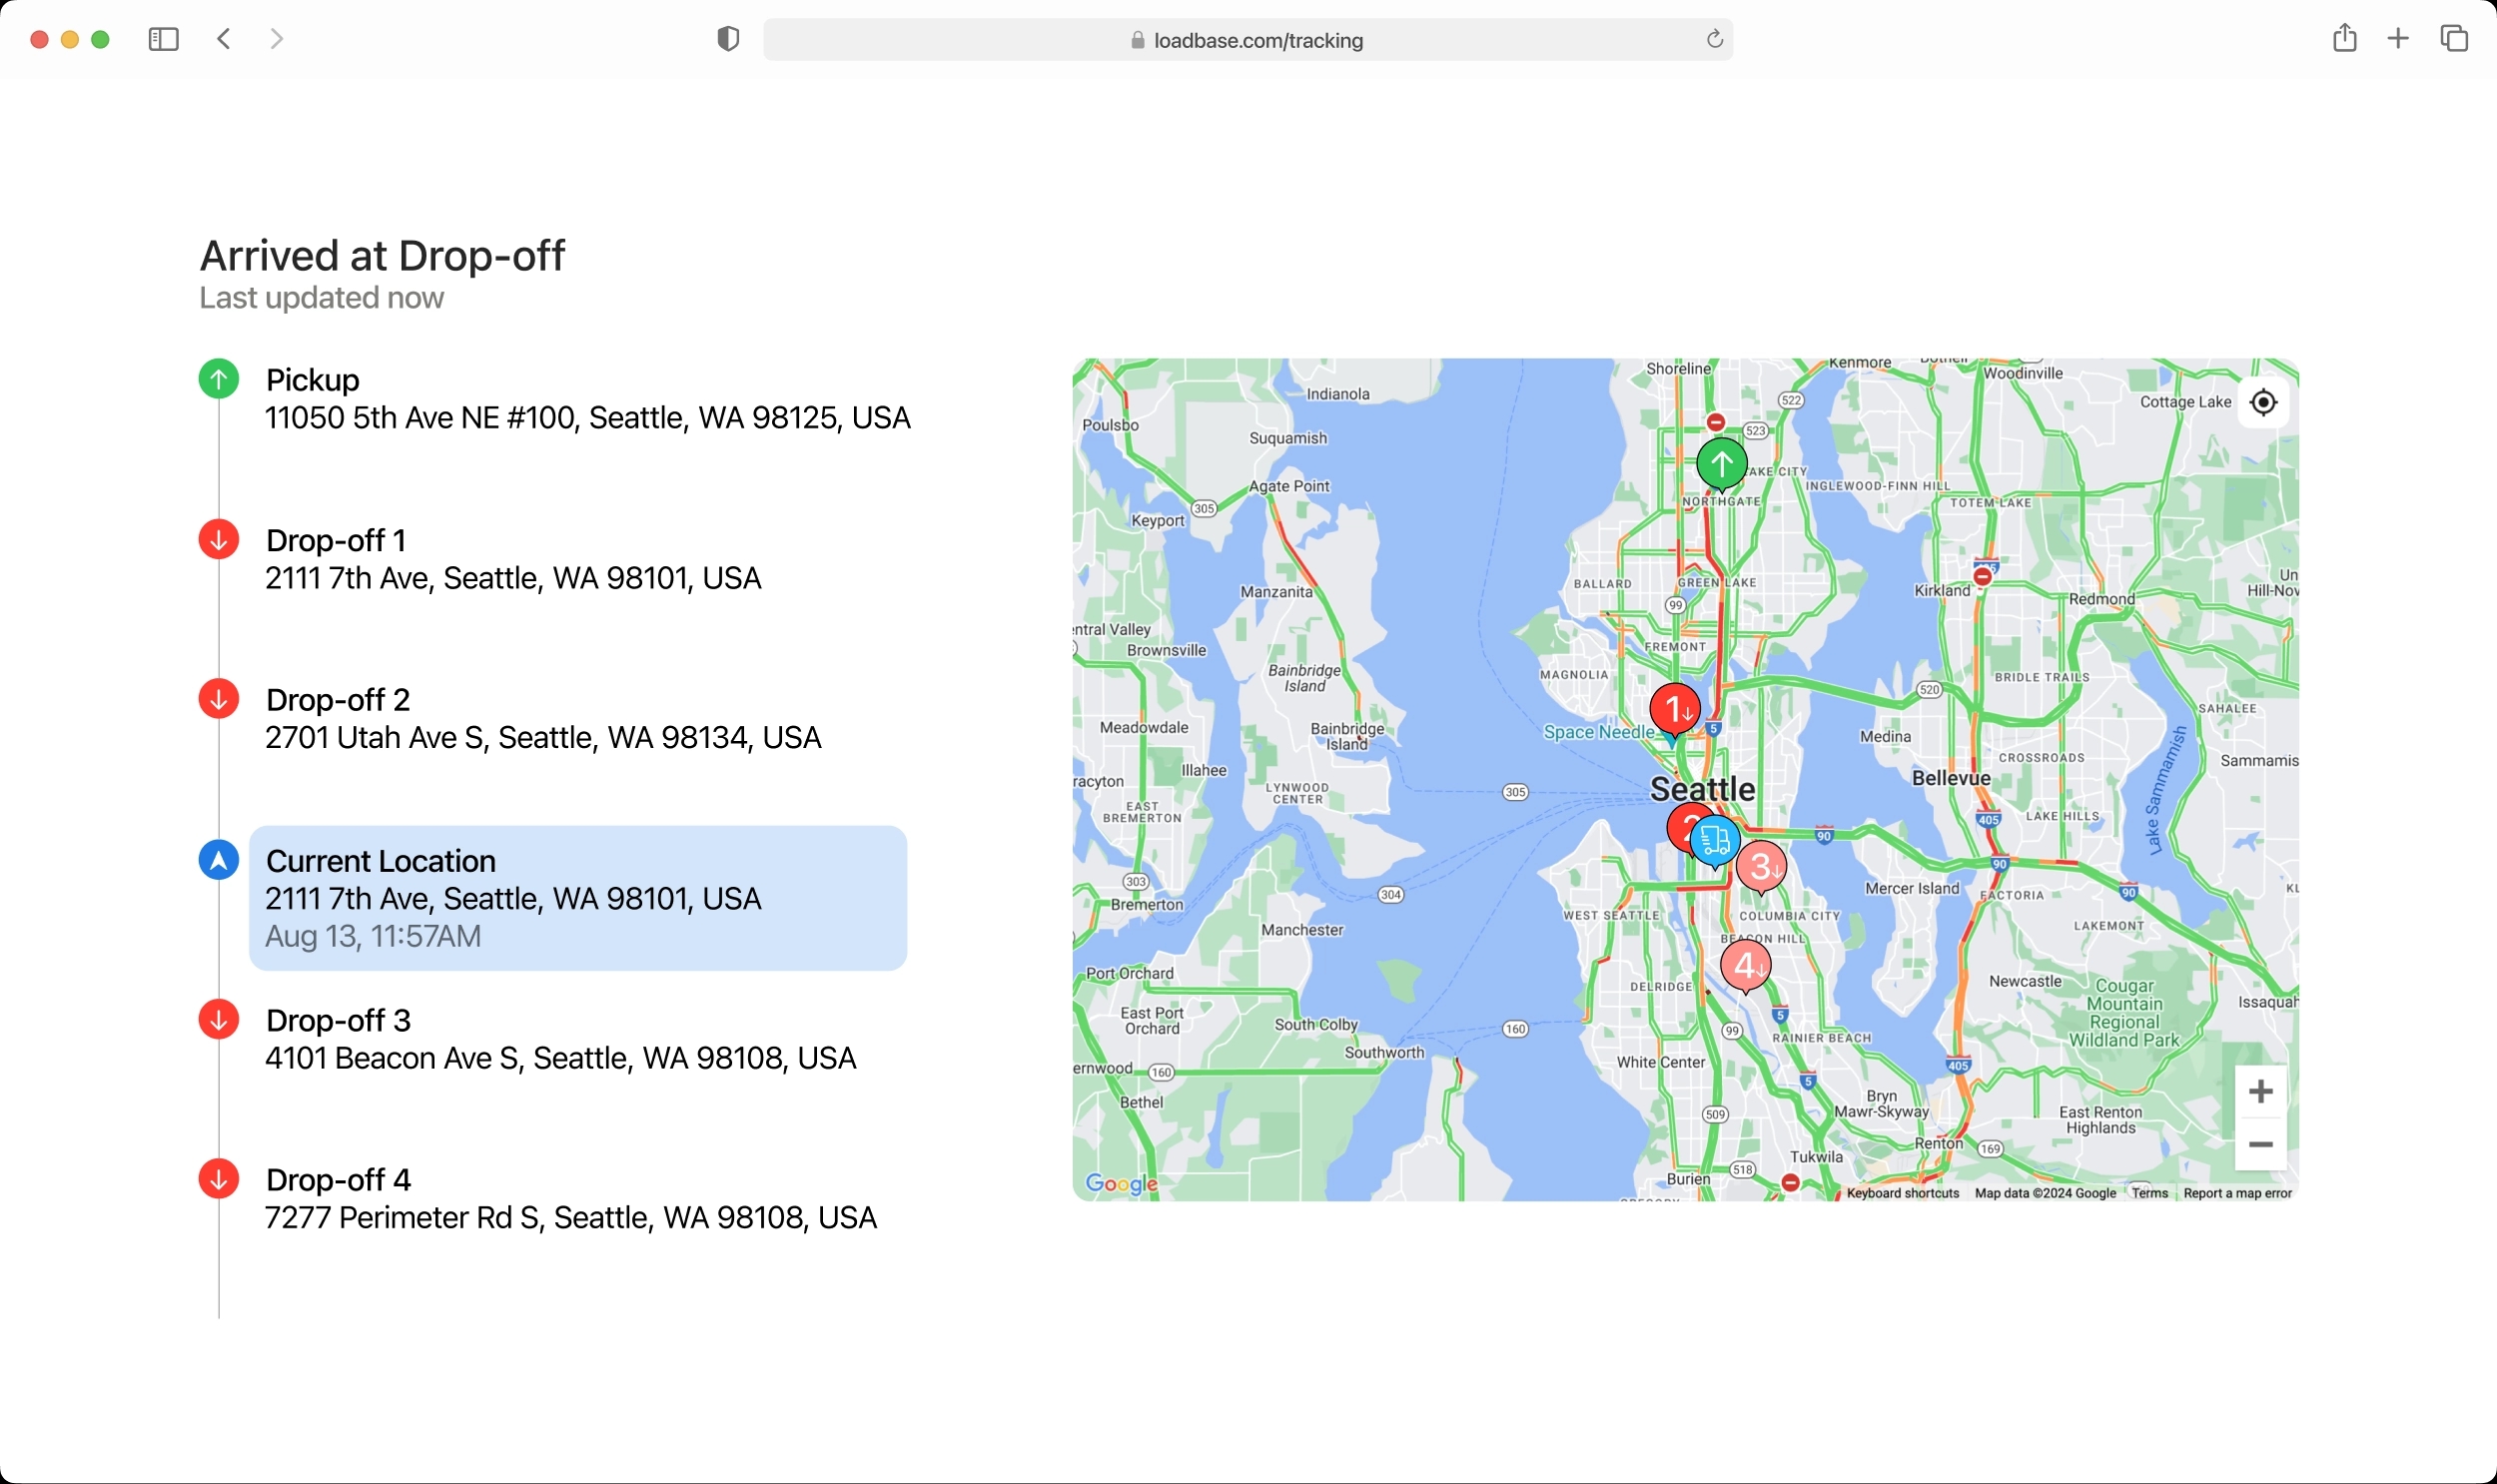Click the blue truck marker on map

tap(1714, 841)
